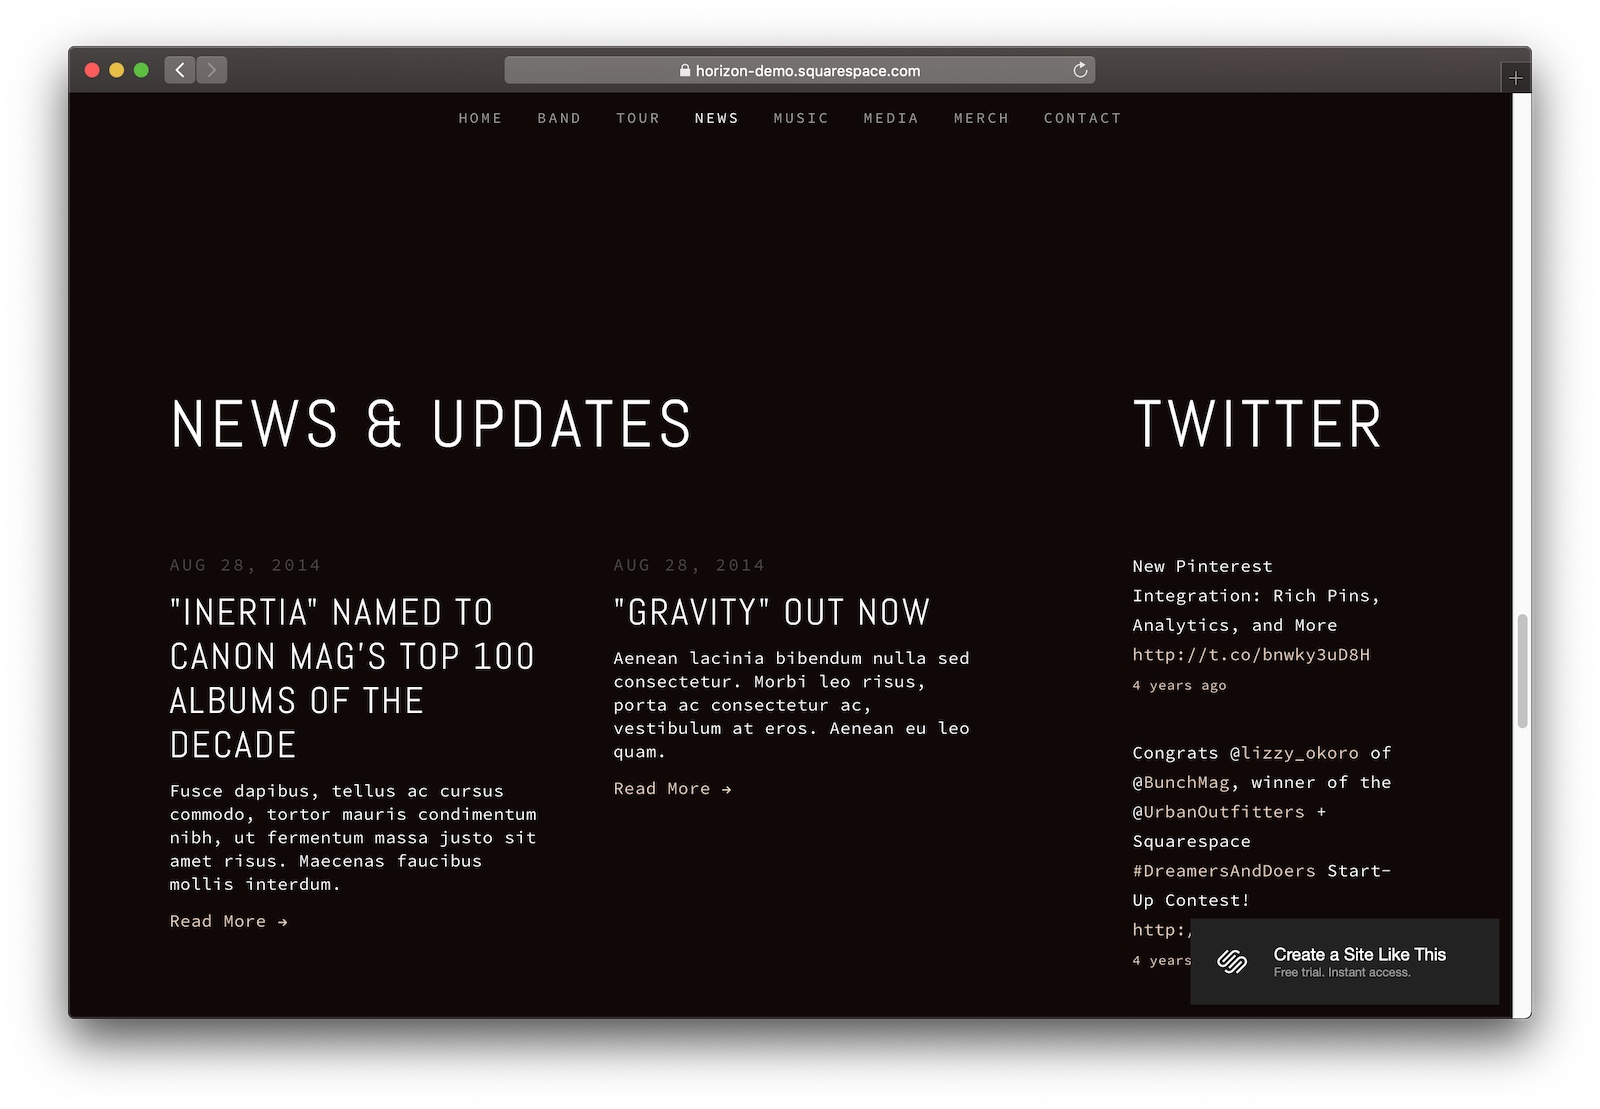
Task: Click the padlock icon in the address bar
Action: pyautogui.click(x=685, y=71)
